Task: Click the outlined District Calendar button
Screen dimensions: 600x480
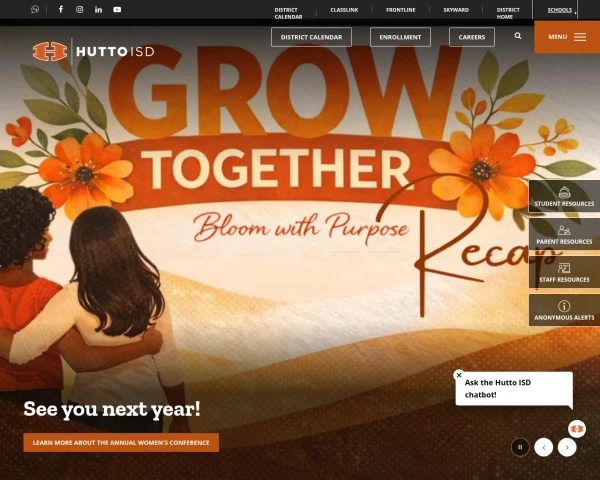Action: pos(311,37)
